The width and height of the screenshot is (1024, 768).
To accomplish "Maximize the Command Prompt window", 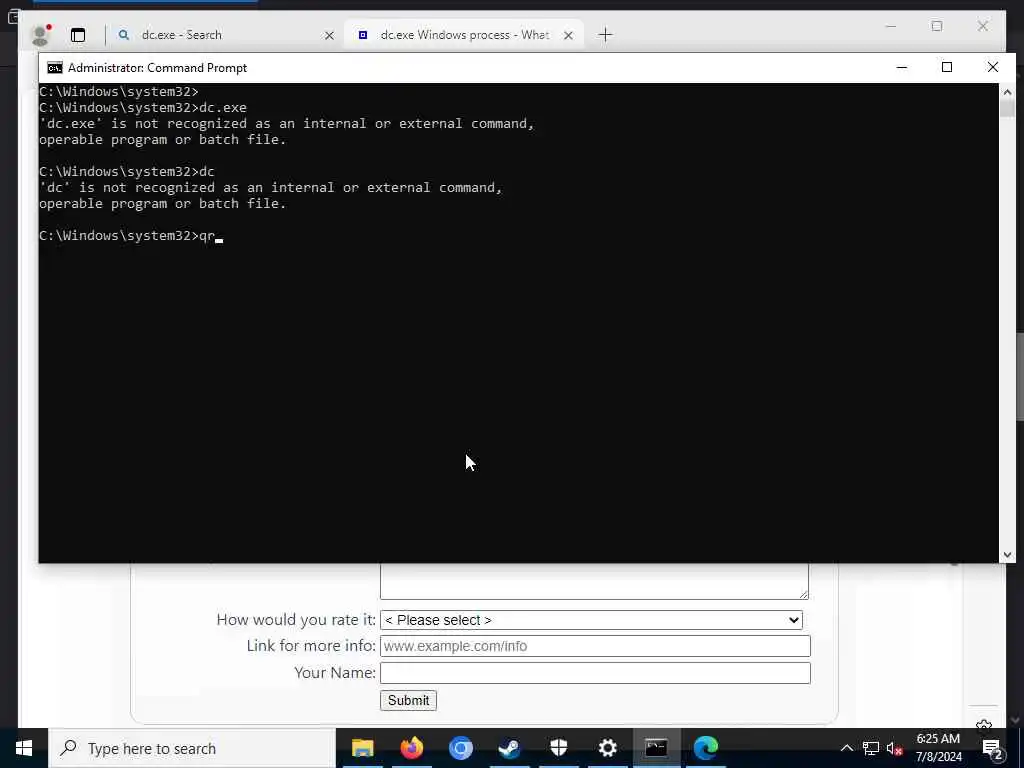I will coord(947,67).
